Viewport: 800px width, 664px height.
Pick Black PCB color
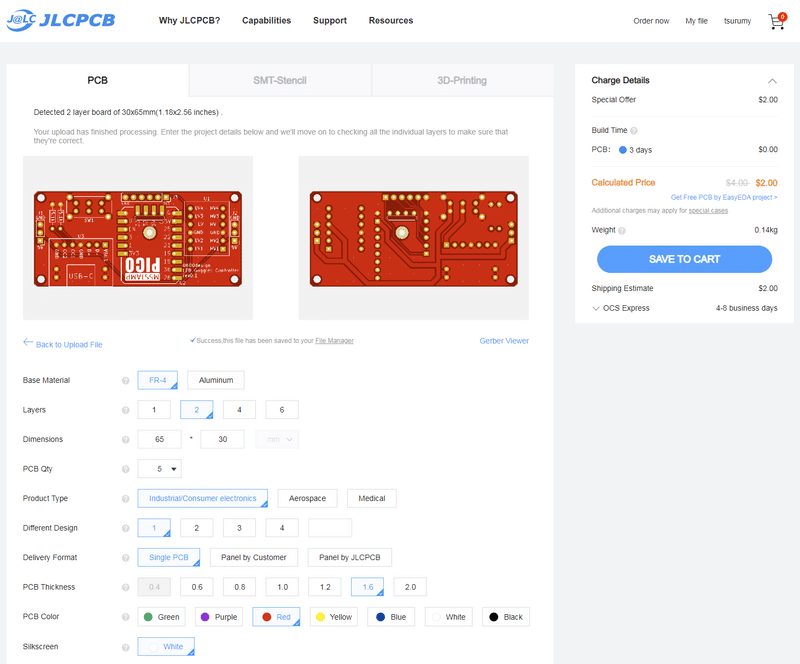[506, 617]
